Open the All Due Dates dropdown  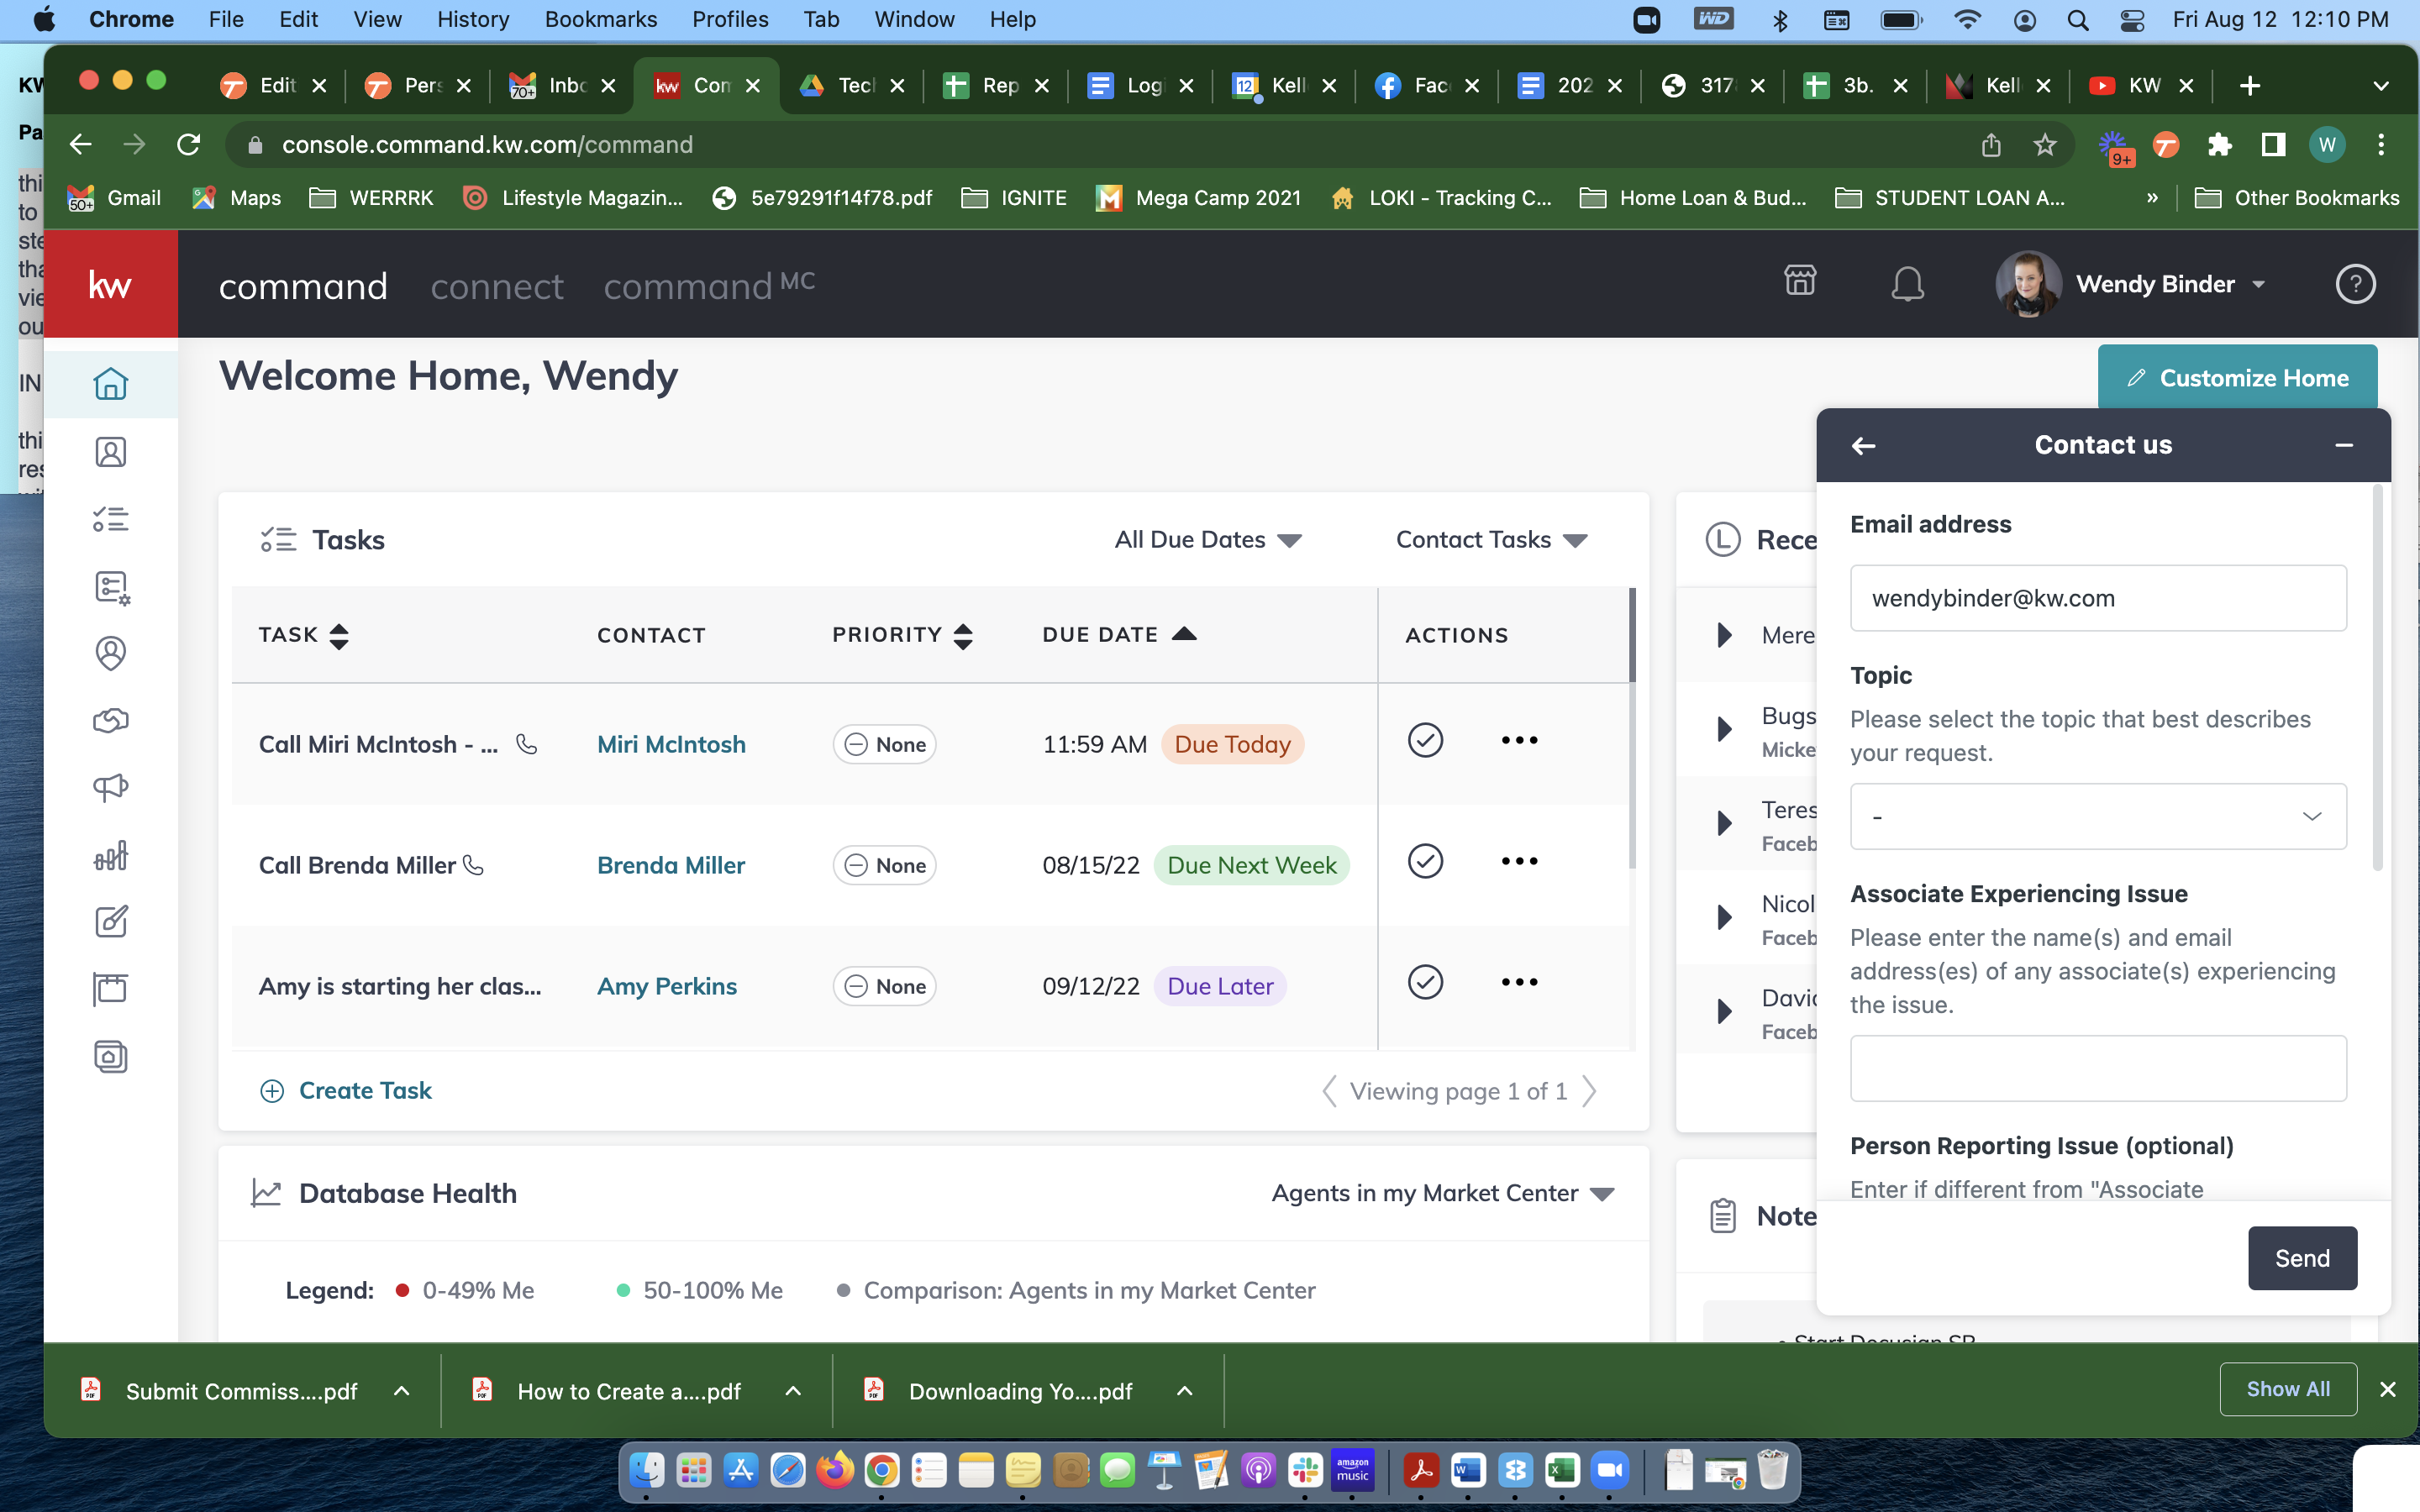(1208, 540)
